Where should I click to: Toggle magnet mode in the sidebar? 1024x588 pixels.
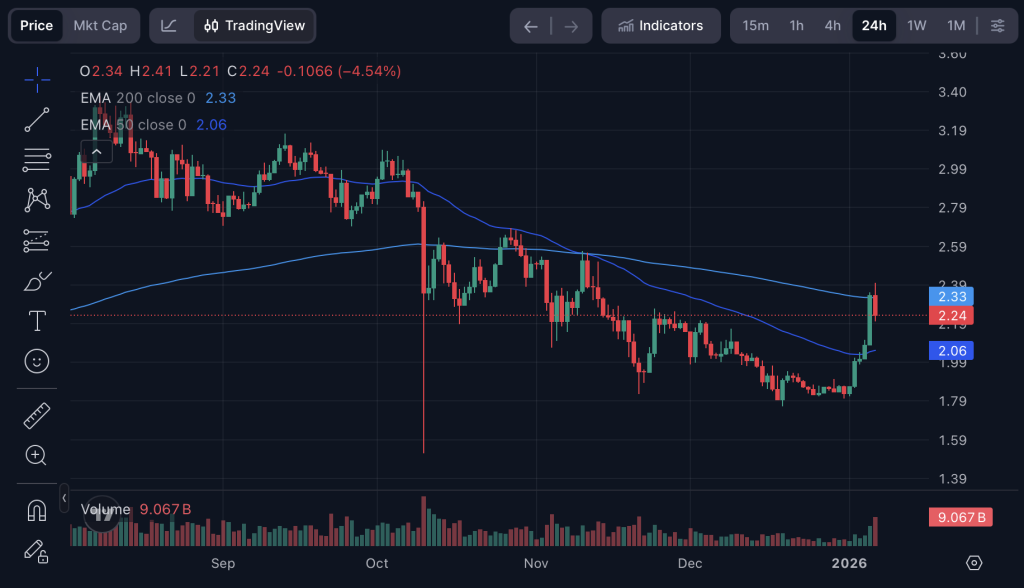[x=36, y=510]
